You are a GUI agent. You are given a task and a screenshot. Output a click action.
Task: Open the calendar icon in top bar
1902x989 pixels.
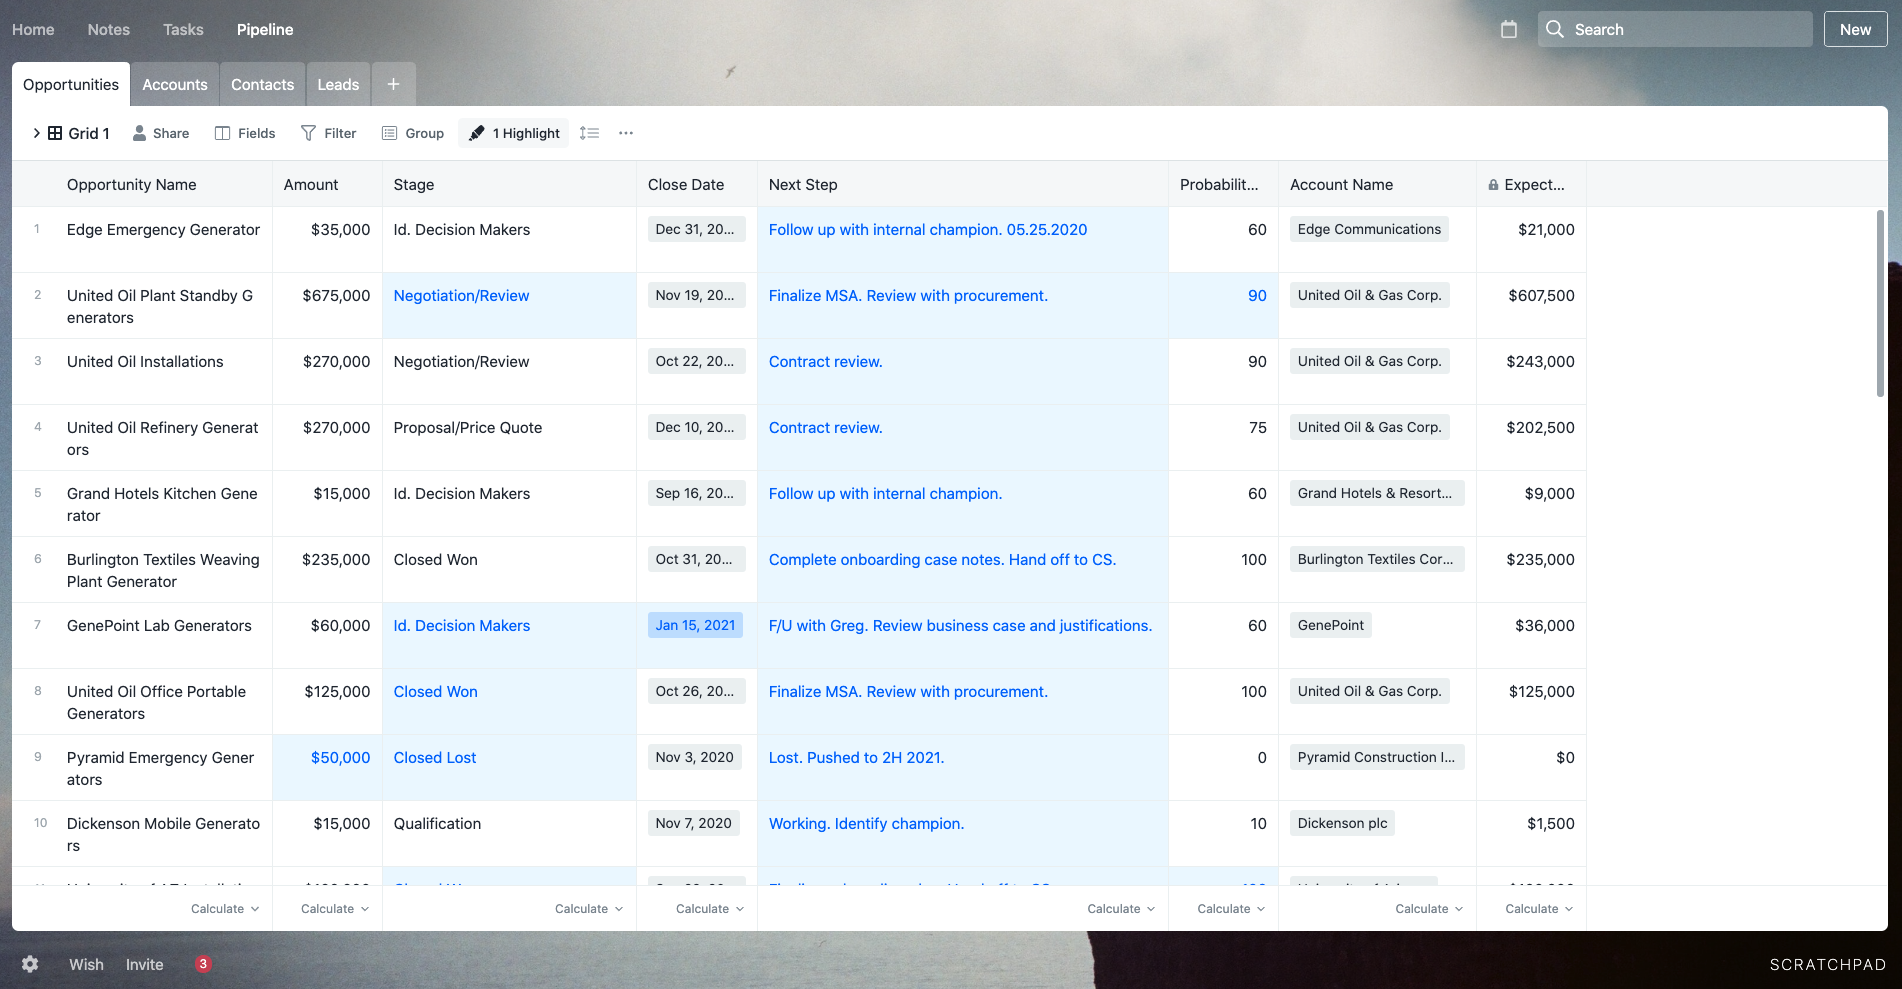1509,30
